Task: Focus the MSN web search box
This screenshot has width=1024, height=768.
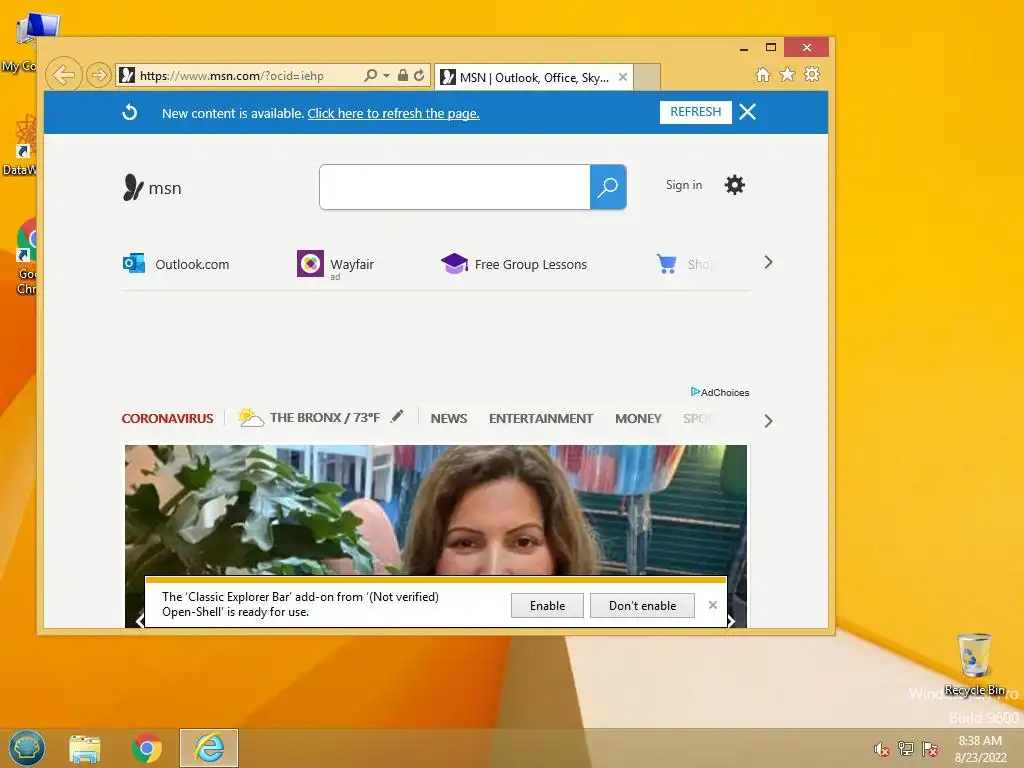Action: [x=455, y=187]
